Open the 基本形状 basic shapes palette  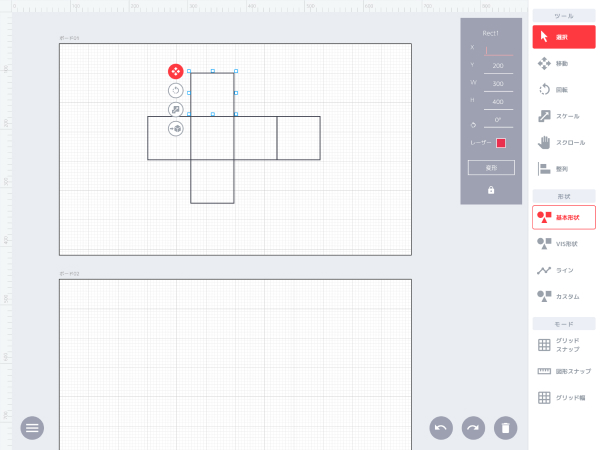coord(563,217)
